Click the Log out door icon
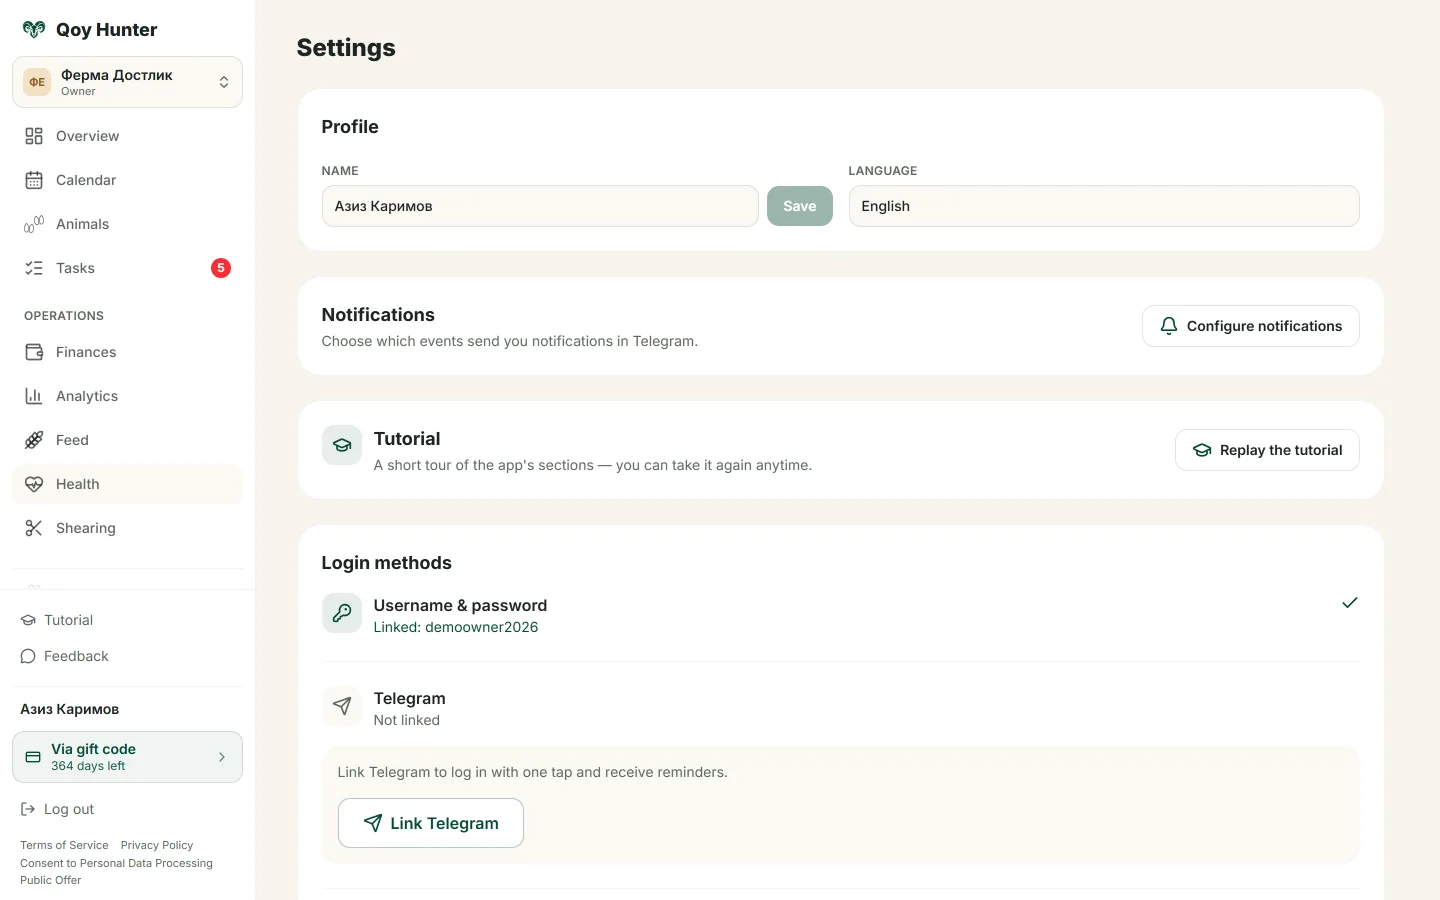Screen dimensions: 1440x900 click(28, 809)
